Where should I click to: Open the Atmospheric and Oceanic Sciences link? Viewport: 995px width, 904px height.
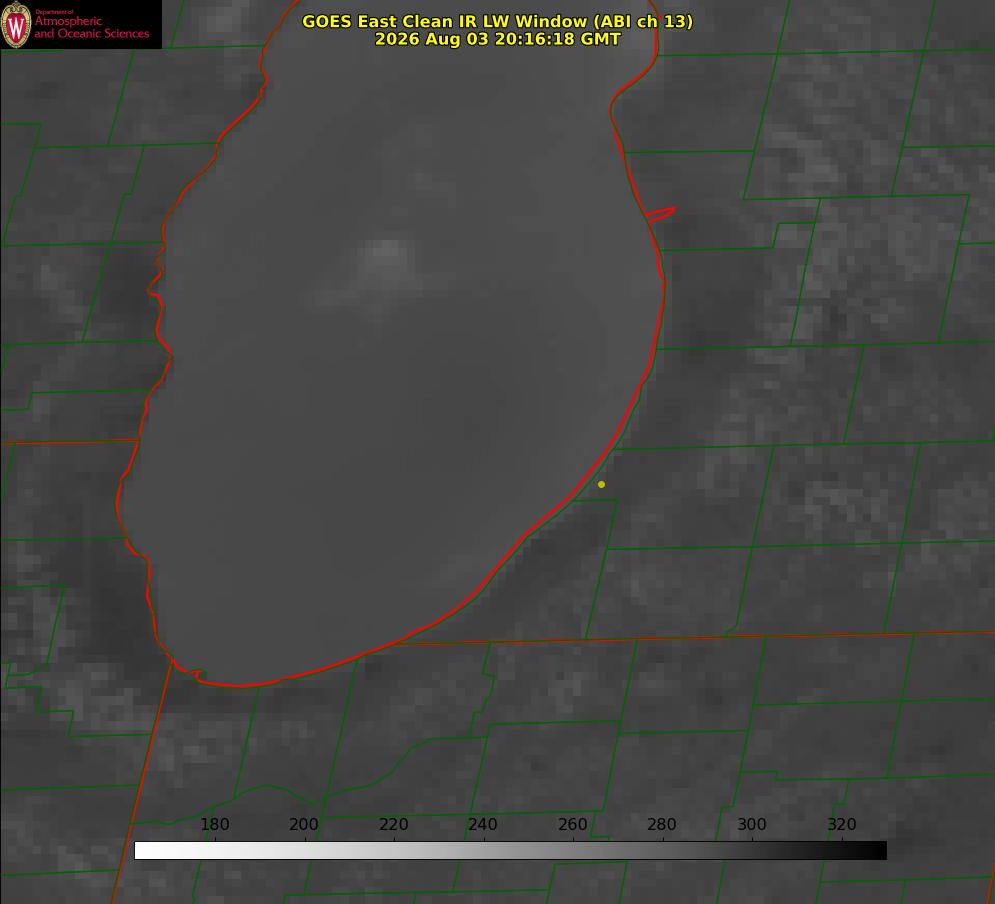click(91, 27)
